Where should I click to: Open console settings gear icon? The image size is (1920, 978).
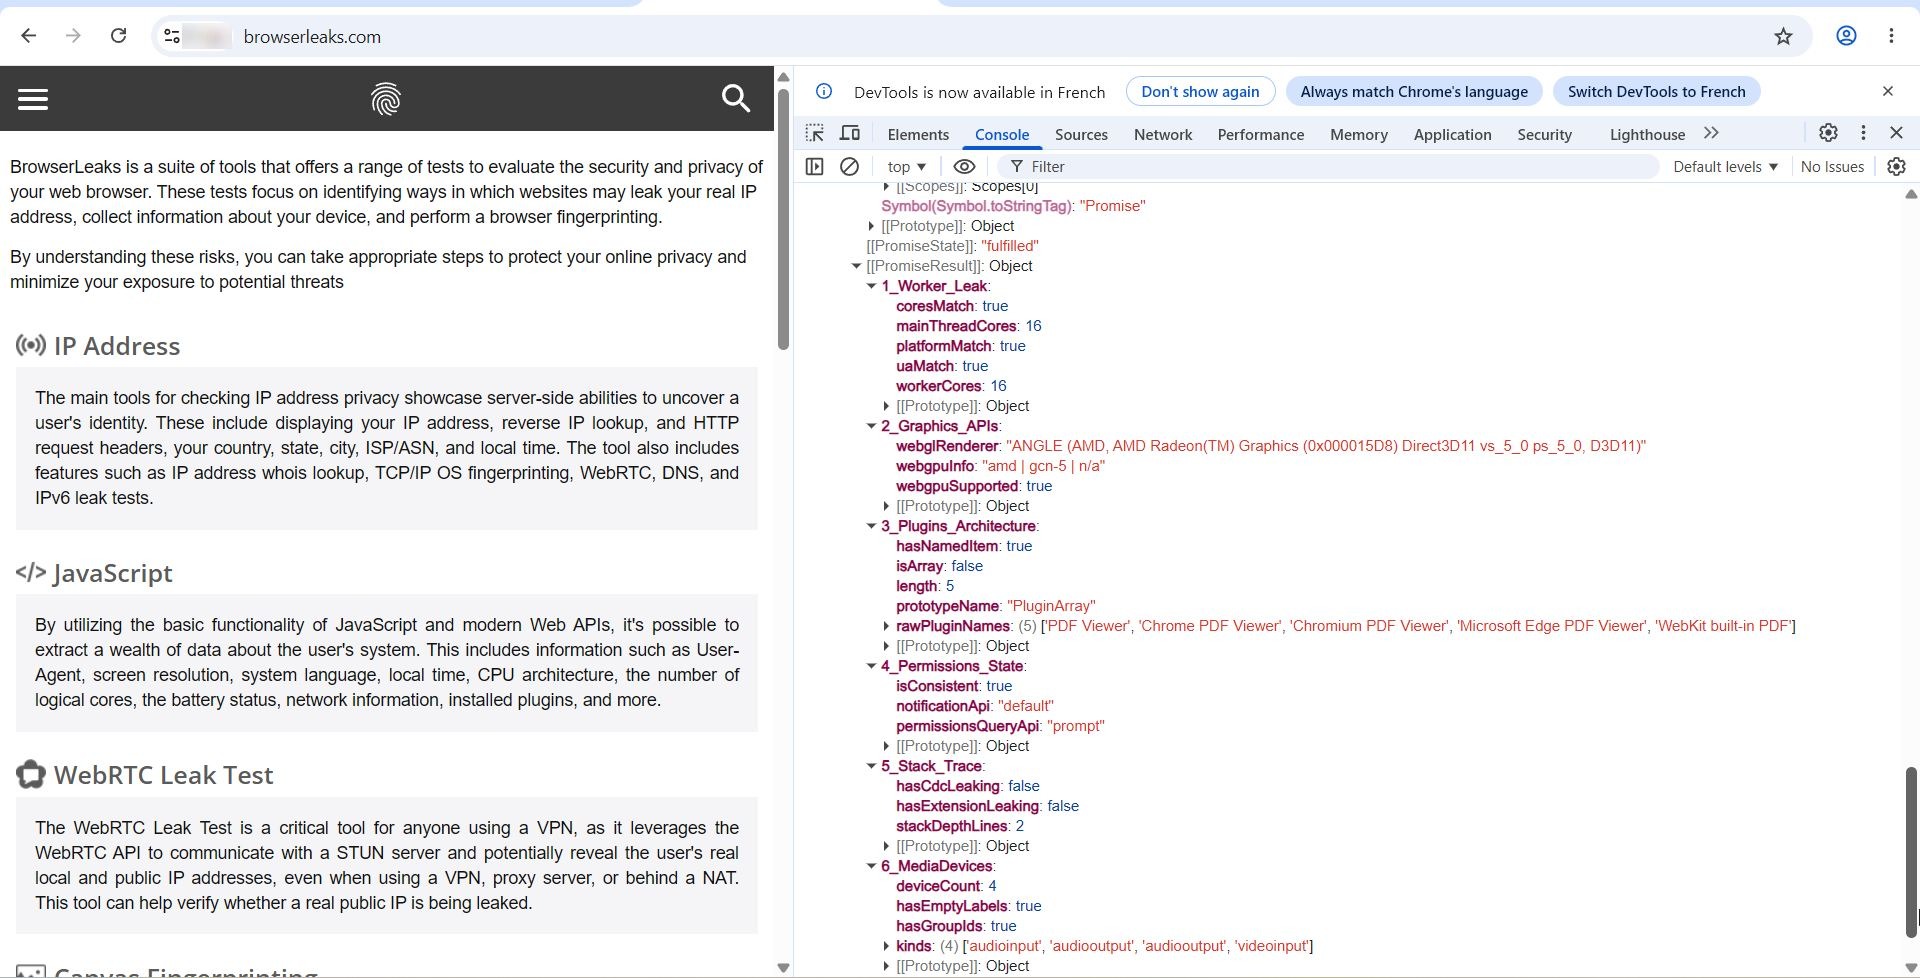[1896, 166]
